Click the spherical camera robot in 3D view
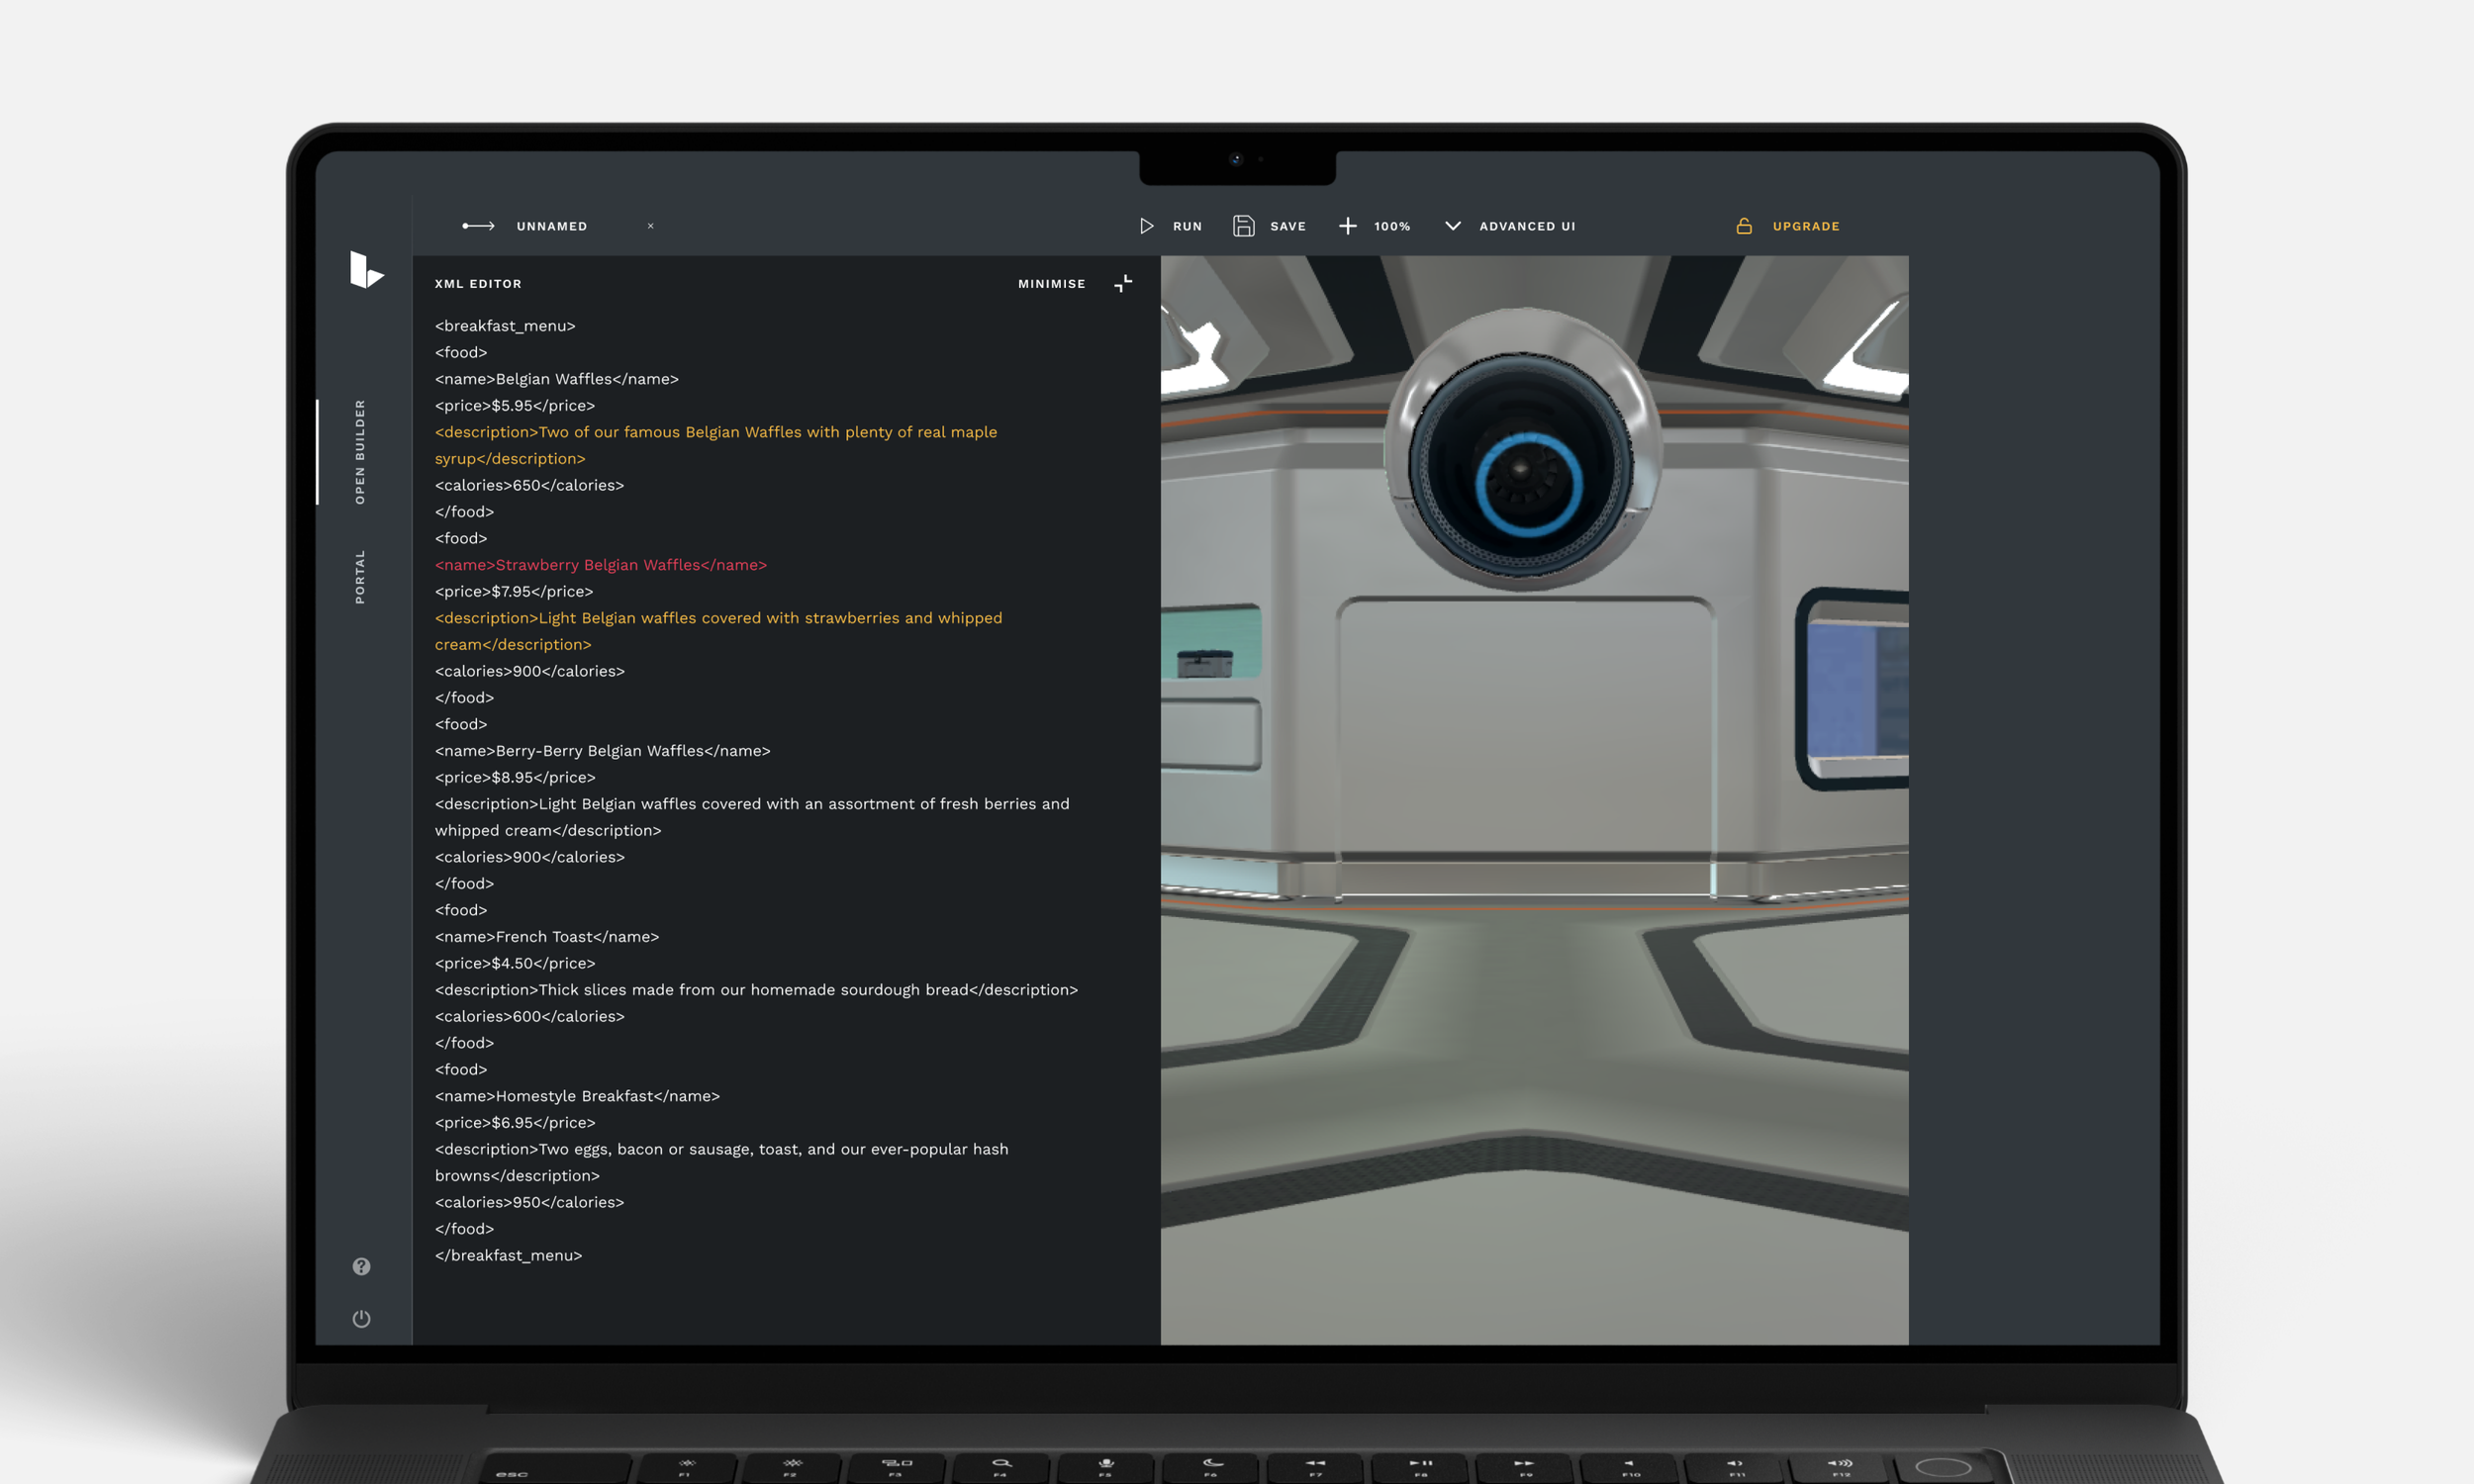This screenshot has width=2474, height=1484. click(1523, 450)
